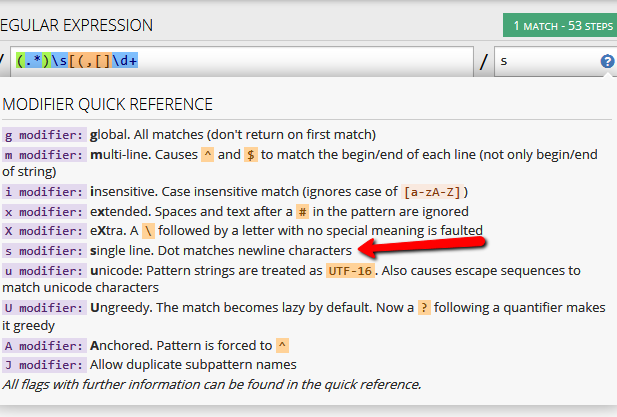Click the regular expression input field

click(242, 61)
